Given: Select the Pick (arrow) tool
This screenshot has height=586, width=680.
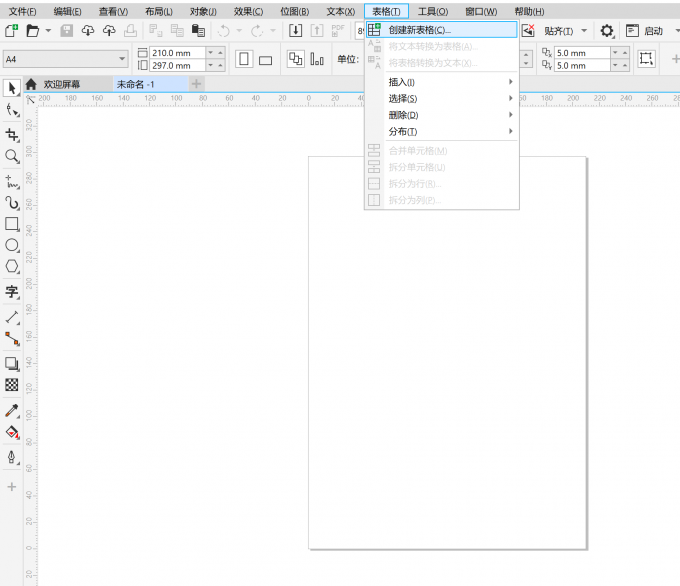Looking at the screenshot, I should (x=12, y=89).
